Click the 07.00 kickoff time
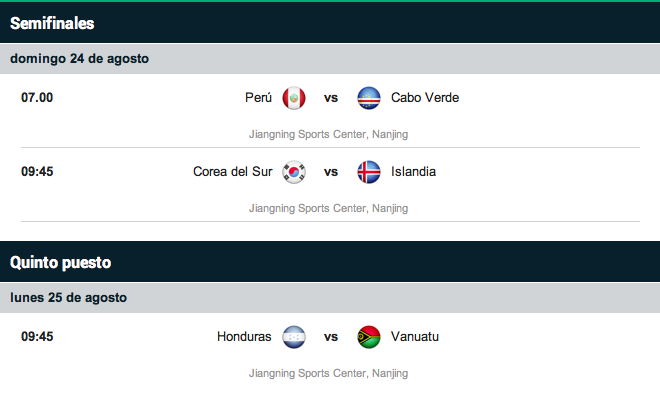 click(x=37, y=98)
